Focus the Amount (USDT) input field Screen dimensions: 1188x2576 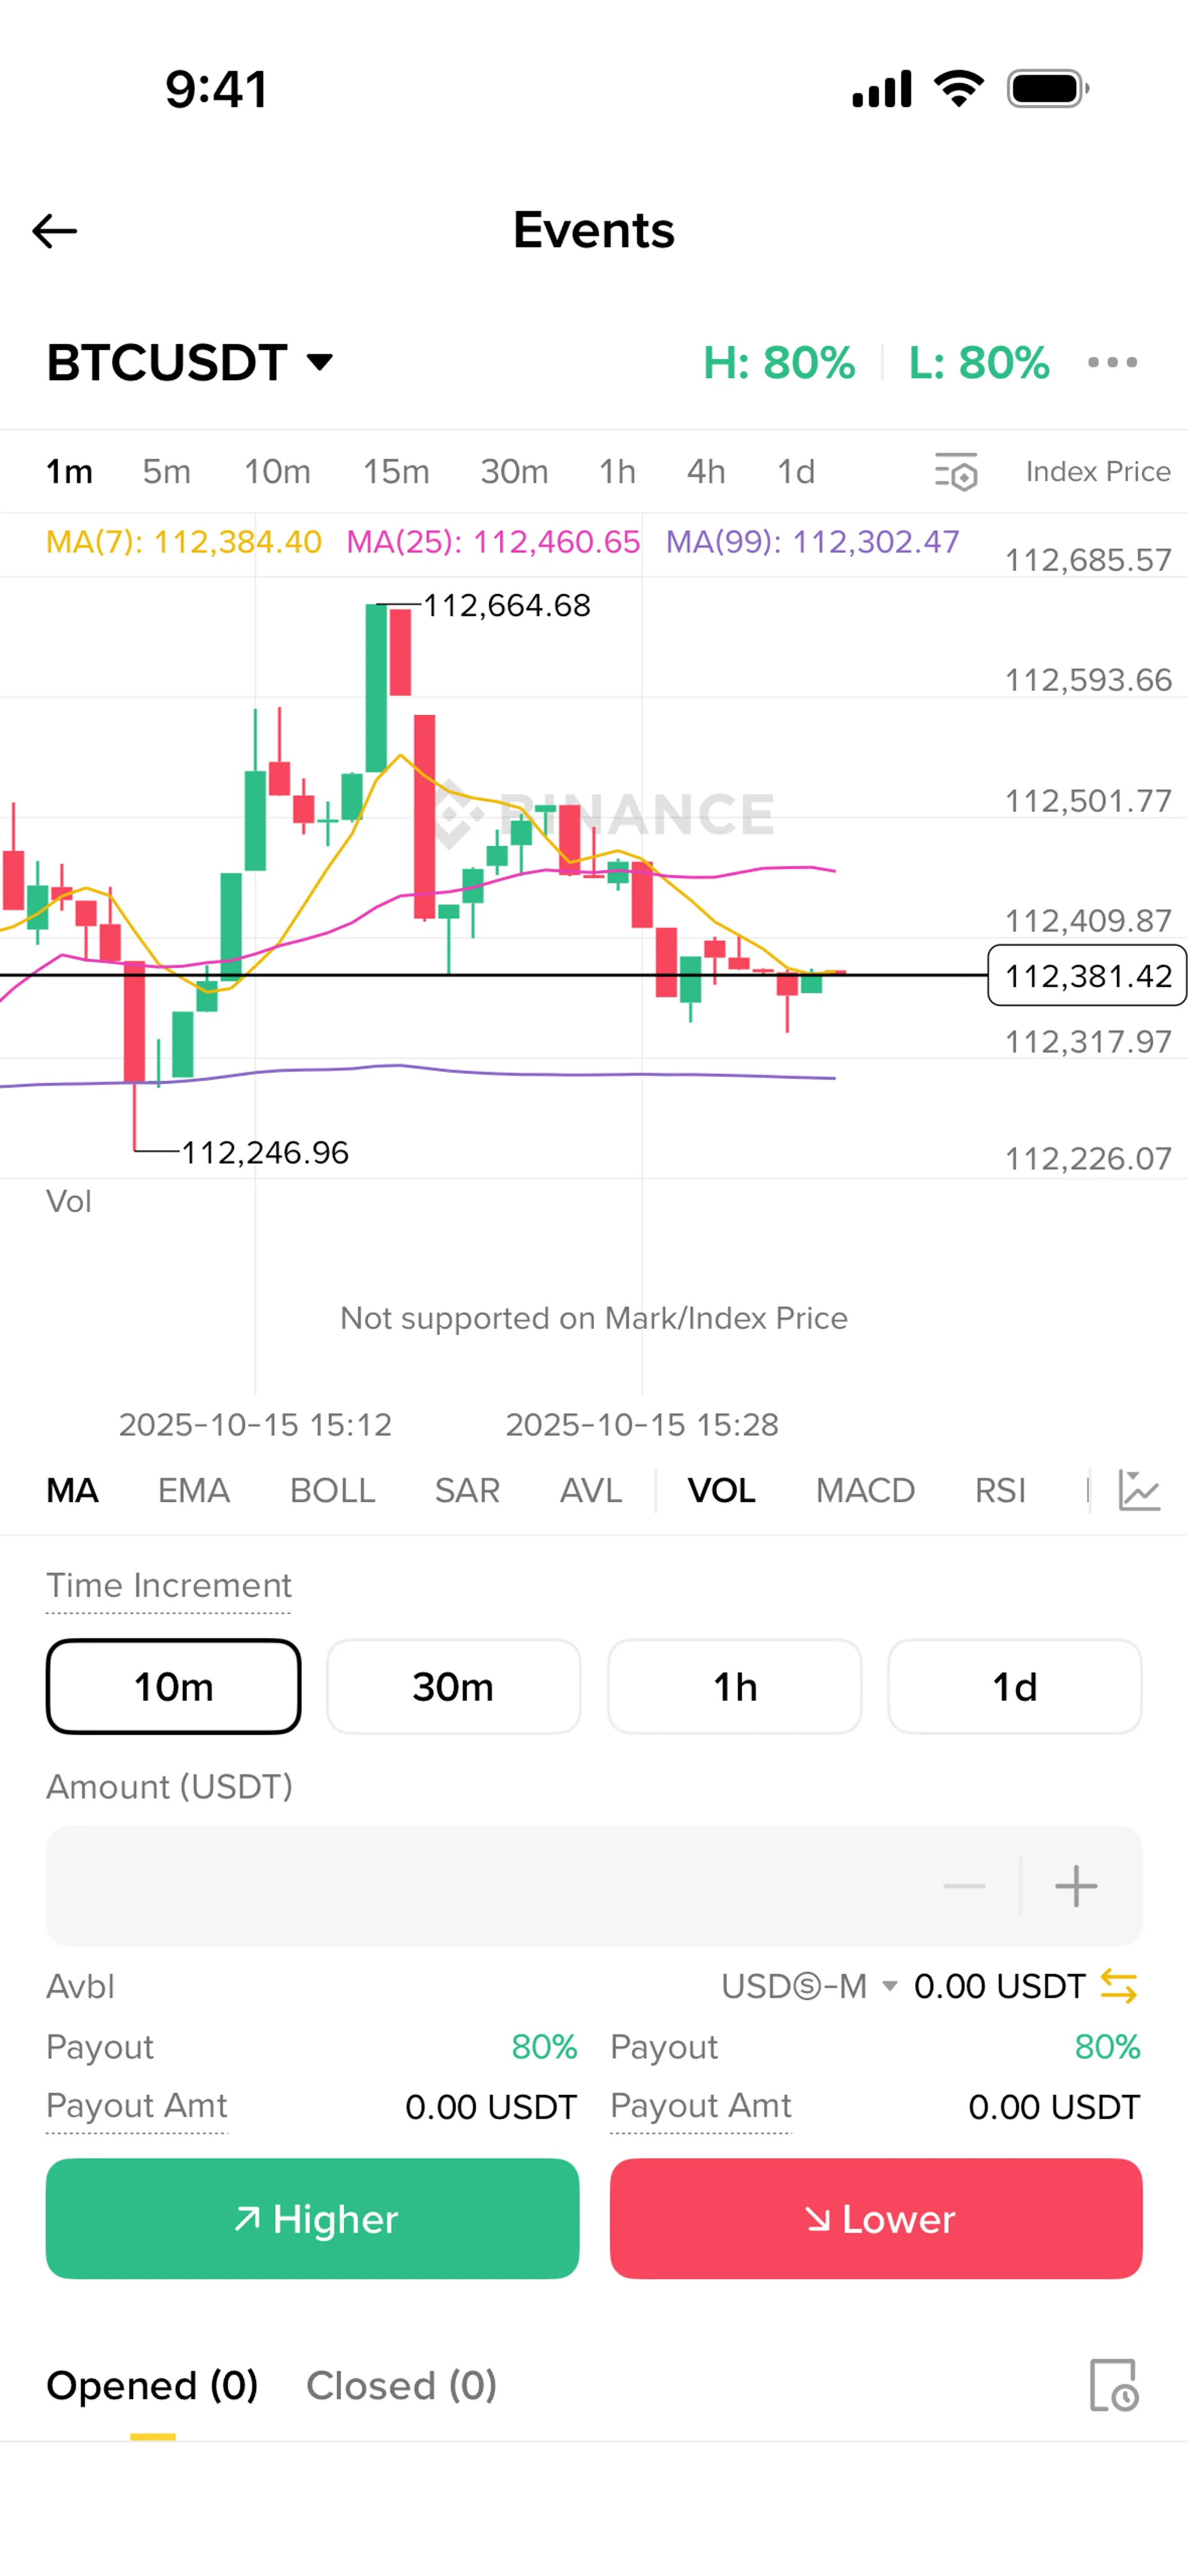[490, 1886]
